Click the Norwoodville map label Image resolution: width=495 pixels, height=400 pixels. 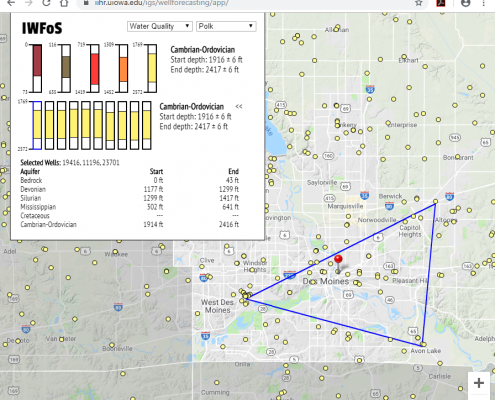point(377,220)
